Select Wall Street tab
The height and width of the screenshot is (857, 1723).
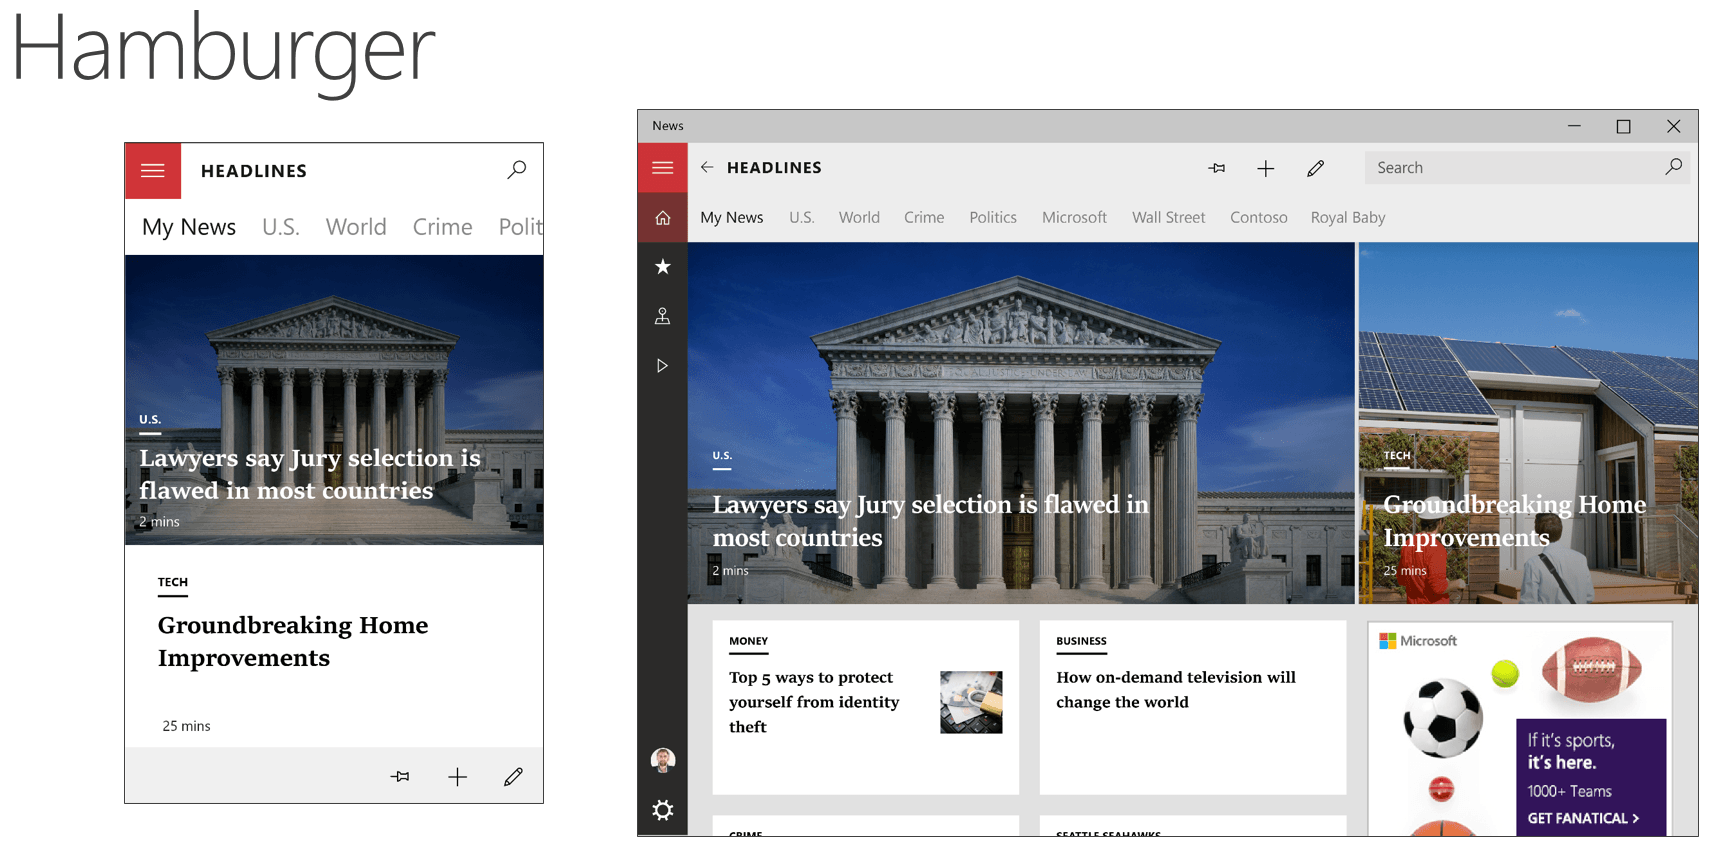coord(1168,217)
